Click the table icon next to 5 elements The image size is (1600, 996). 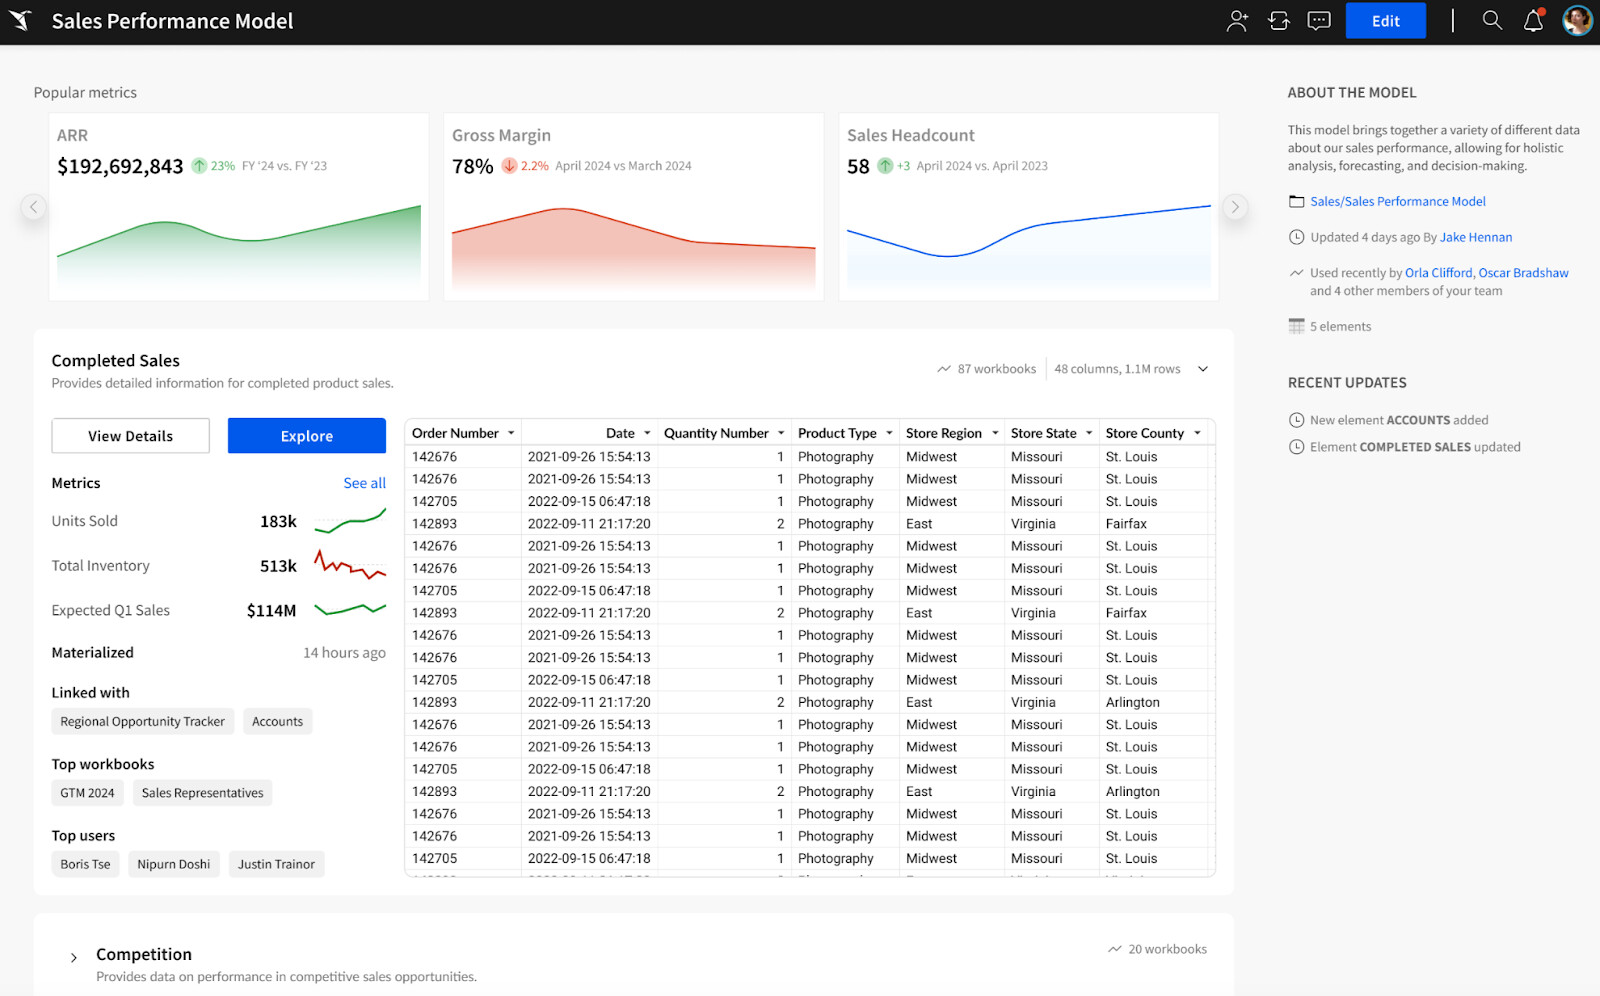[x=1296, y=325]
